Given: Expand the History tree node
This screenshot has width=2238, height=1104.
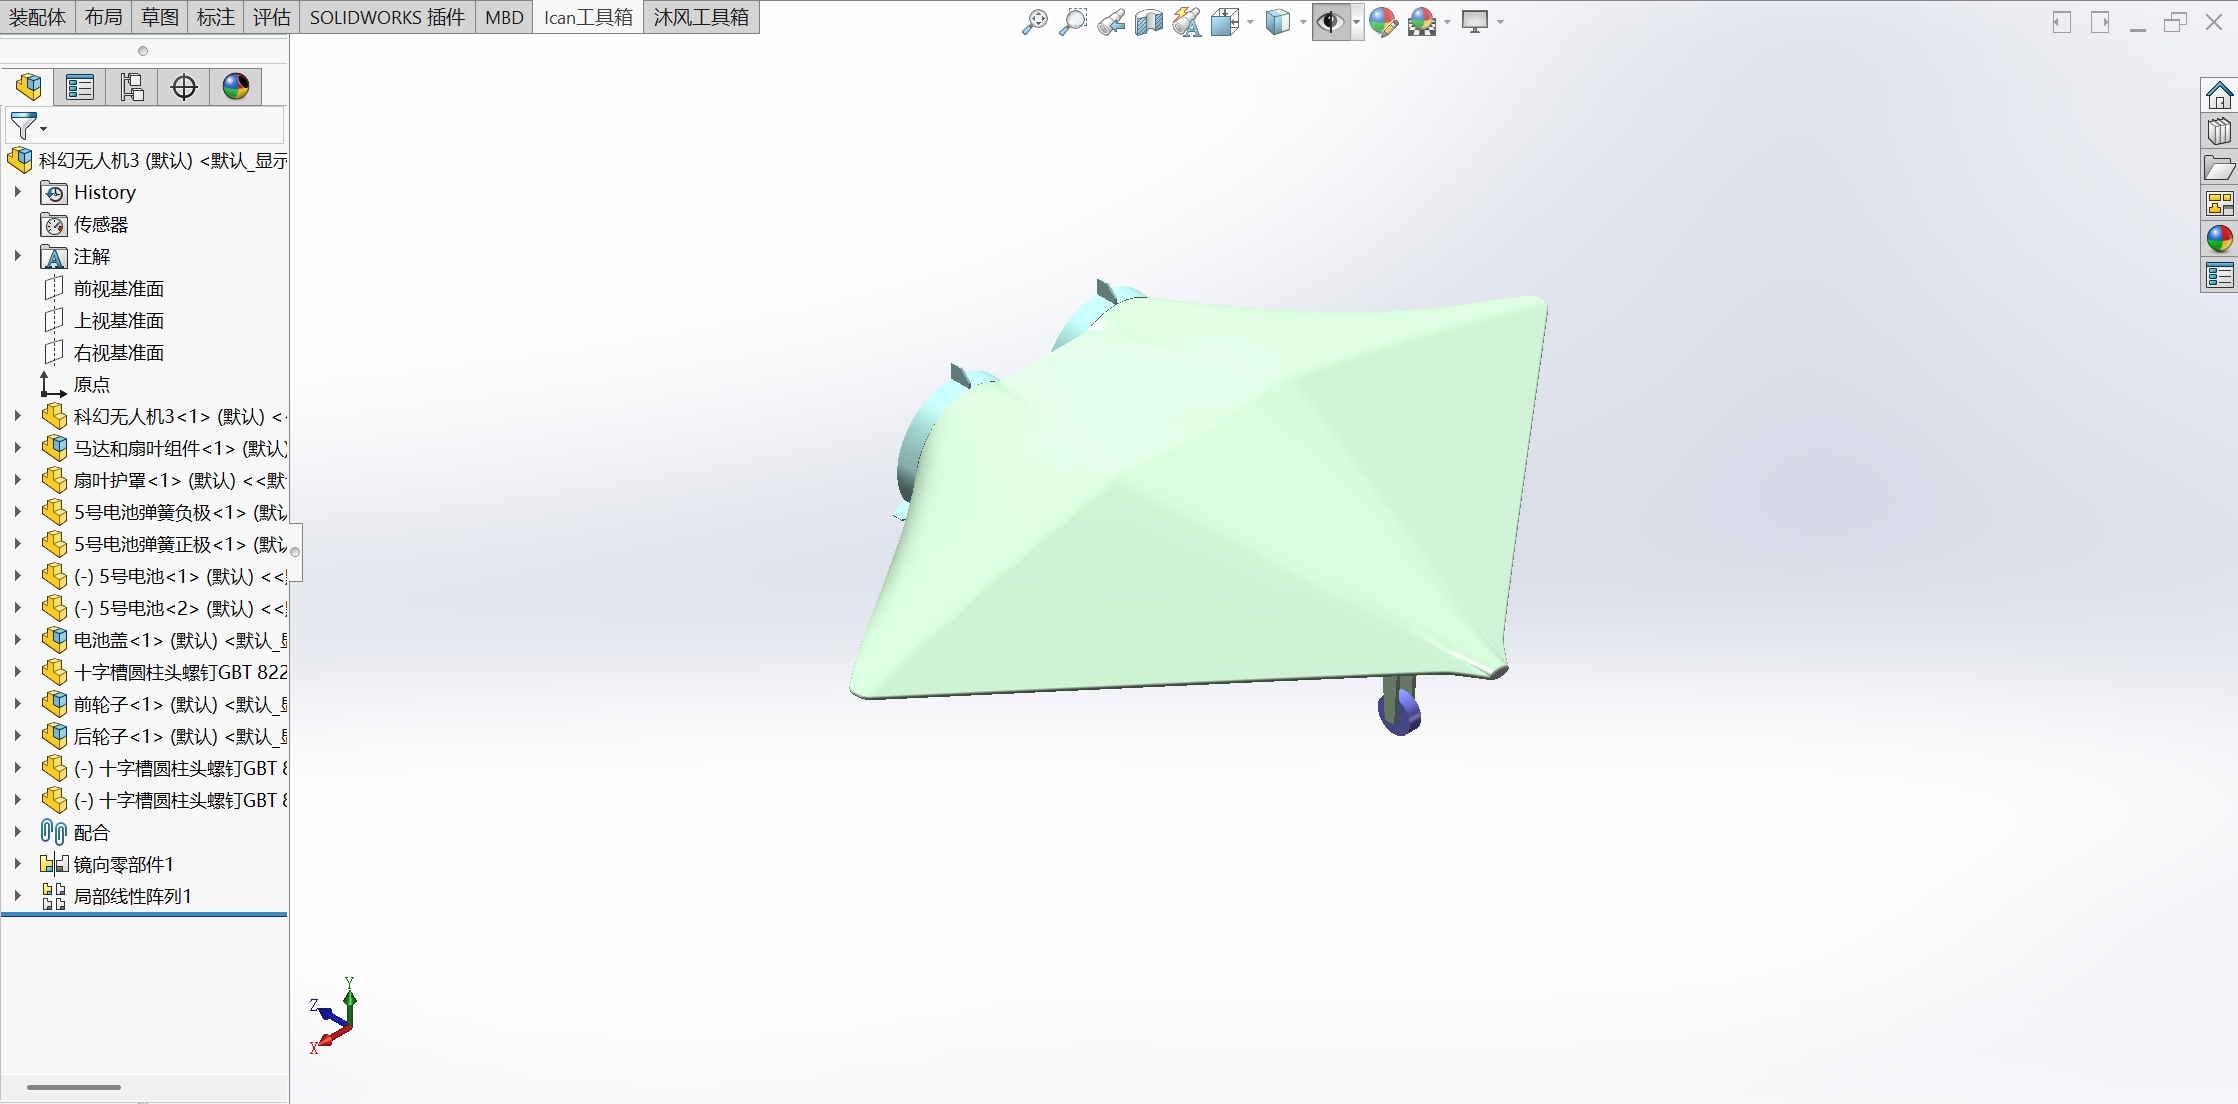Looking at the screenshot, I should (17, 192).
